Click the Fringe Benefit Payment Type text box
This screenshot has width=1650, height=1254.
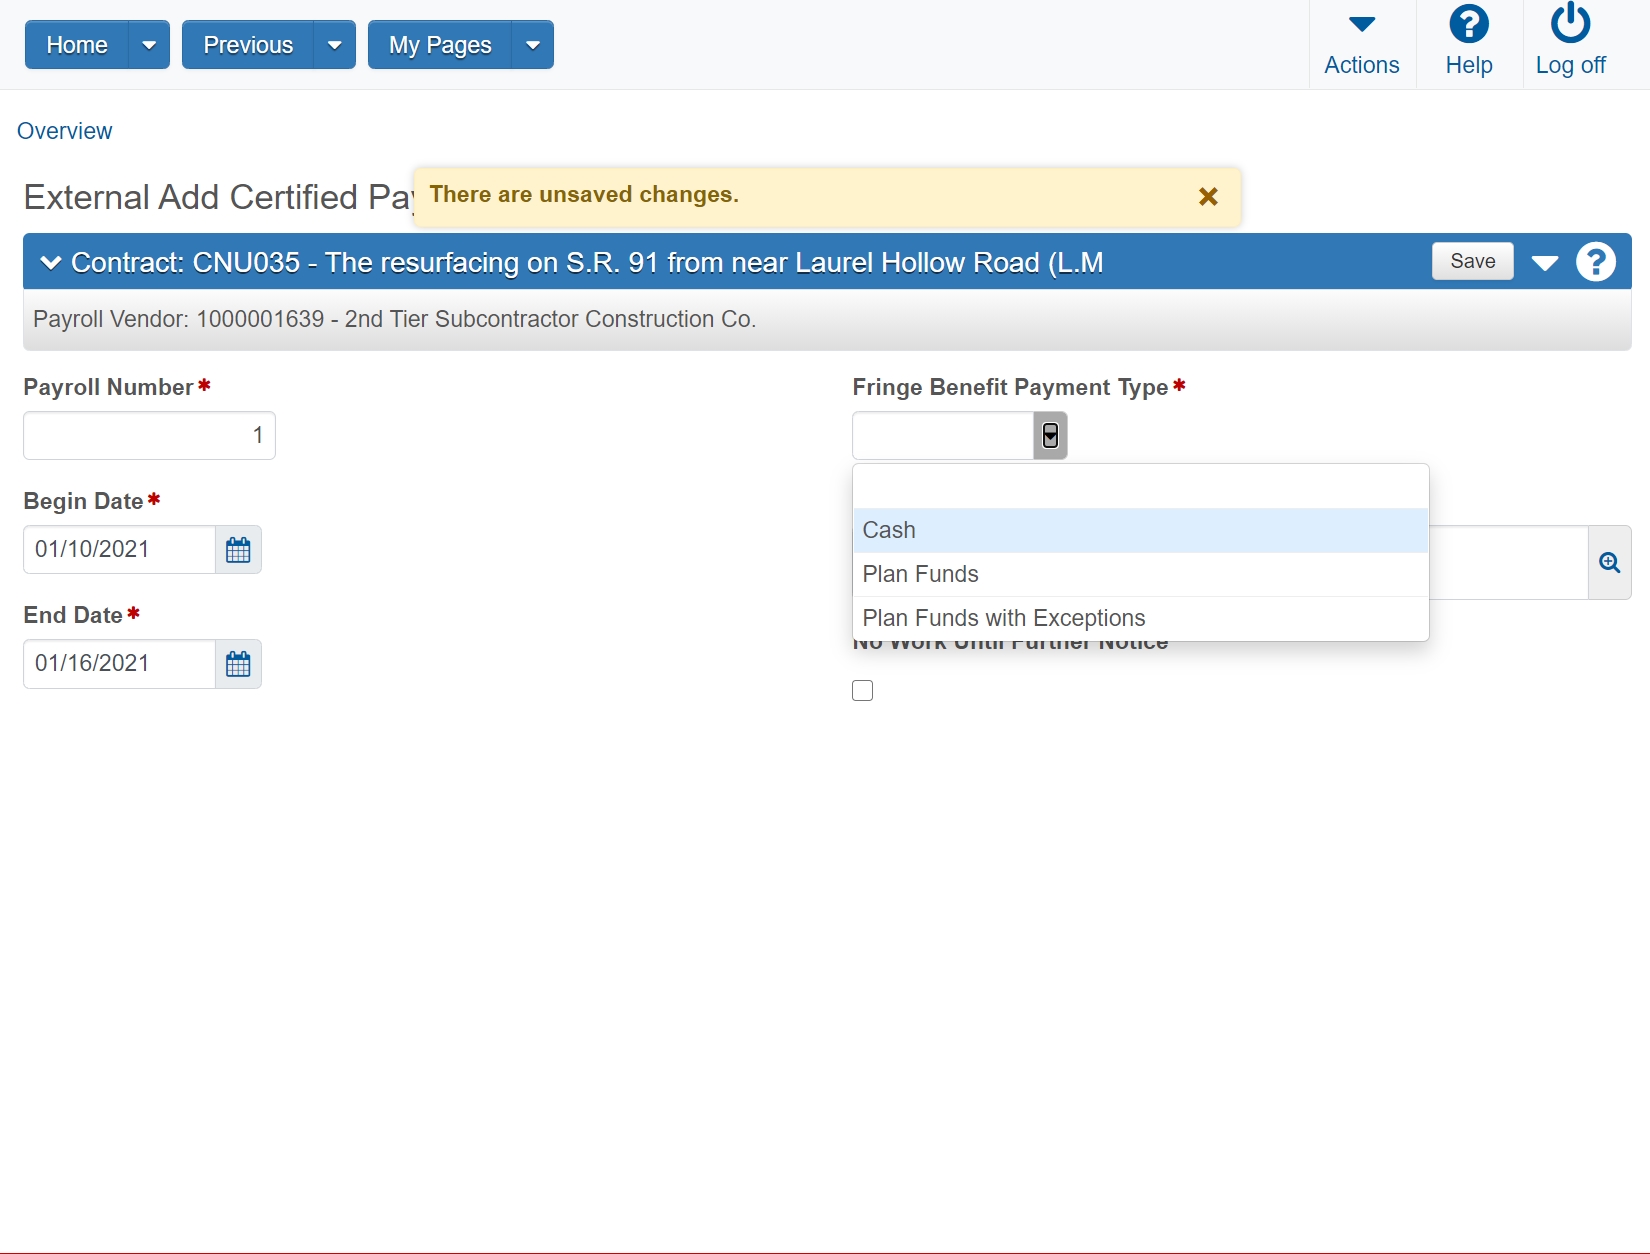943,436
